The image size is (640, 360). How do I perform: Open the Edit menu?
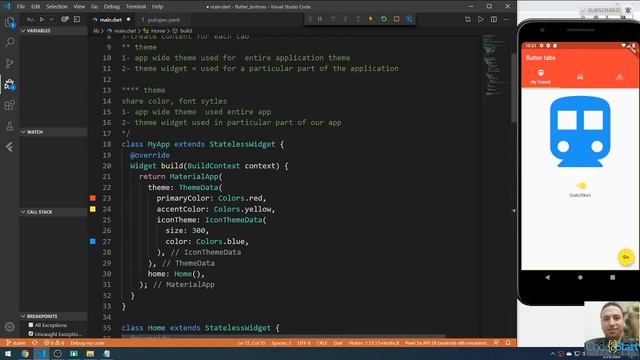(36, 7)
